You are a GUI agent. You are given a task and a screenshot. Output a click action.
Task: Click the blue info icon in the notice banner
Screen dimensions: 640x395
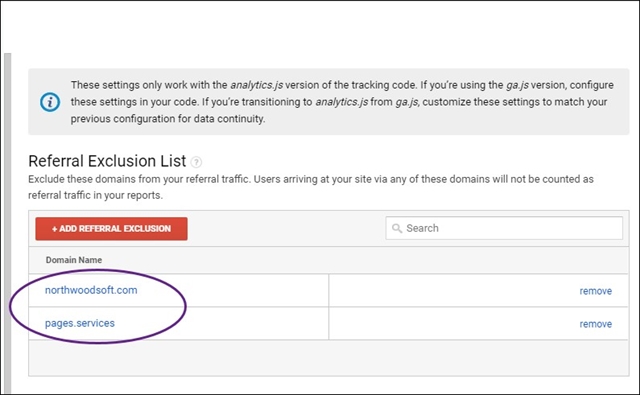click(x=50, y=102)
